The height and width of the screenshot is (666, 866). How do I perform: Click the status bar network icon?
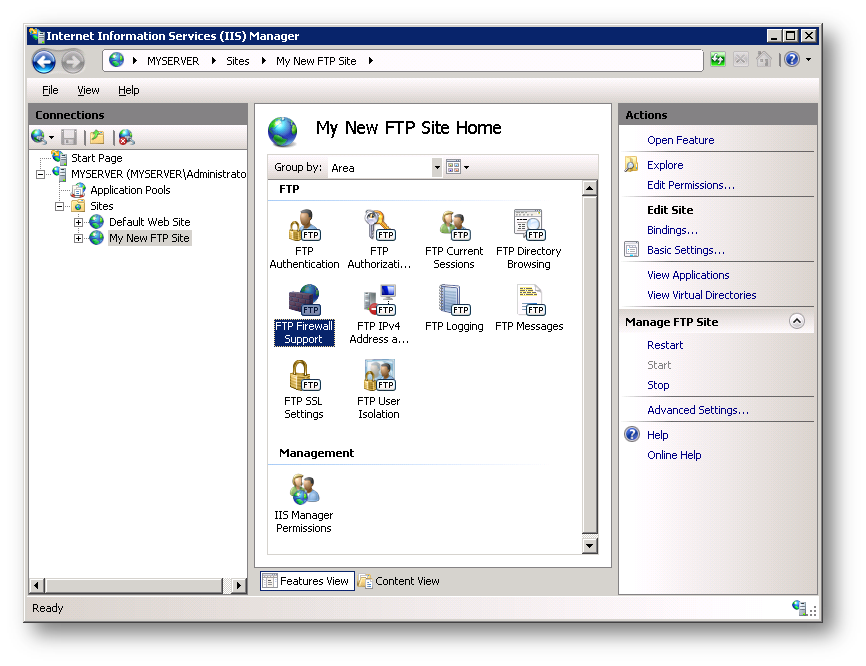point(799,607)
